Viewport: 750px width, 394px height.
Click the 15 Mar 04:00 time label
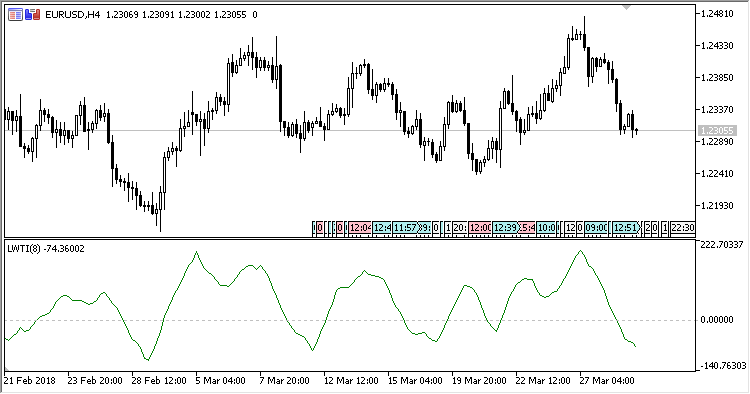coord(415,381)
